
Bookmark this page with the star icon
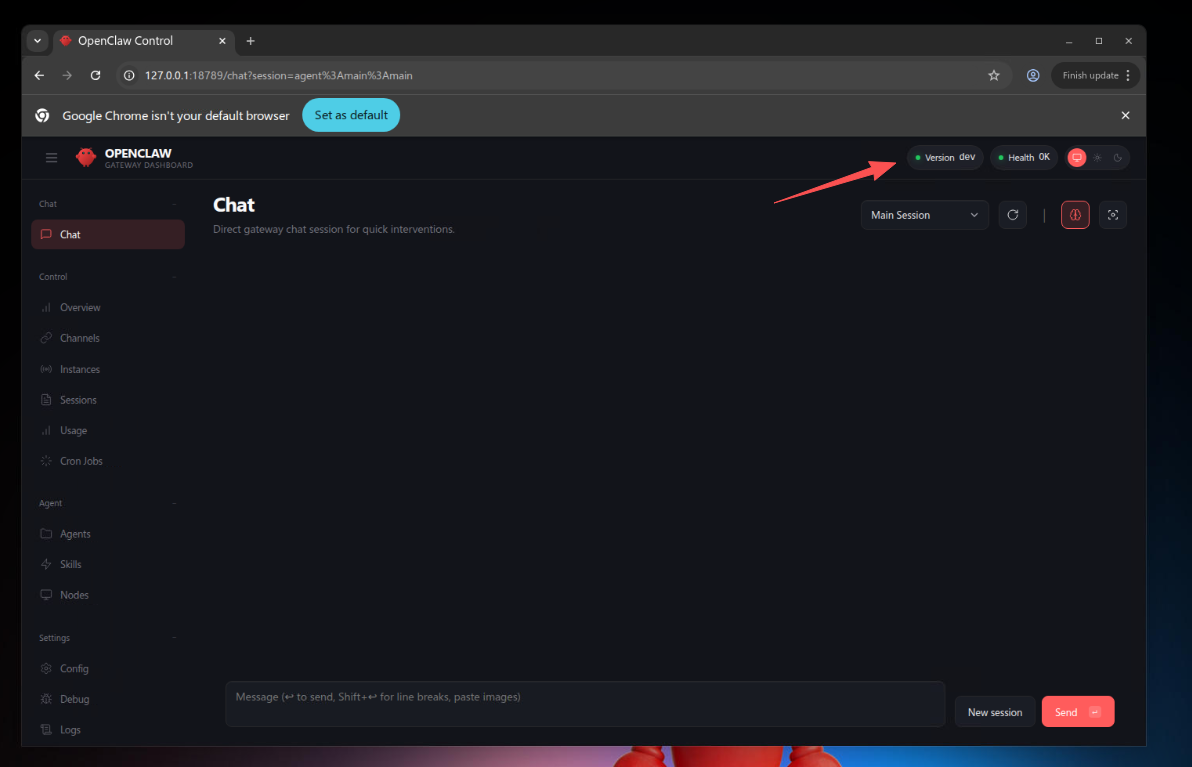tap(993, 75)
